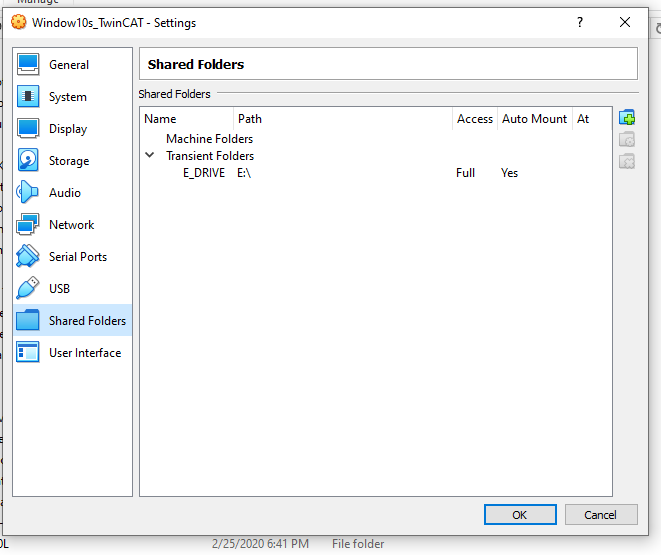Click the USB plug icon

click(28, 289)
